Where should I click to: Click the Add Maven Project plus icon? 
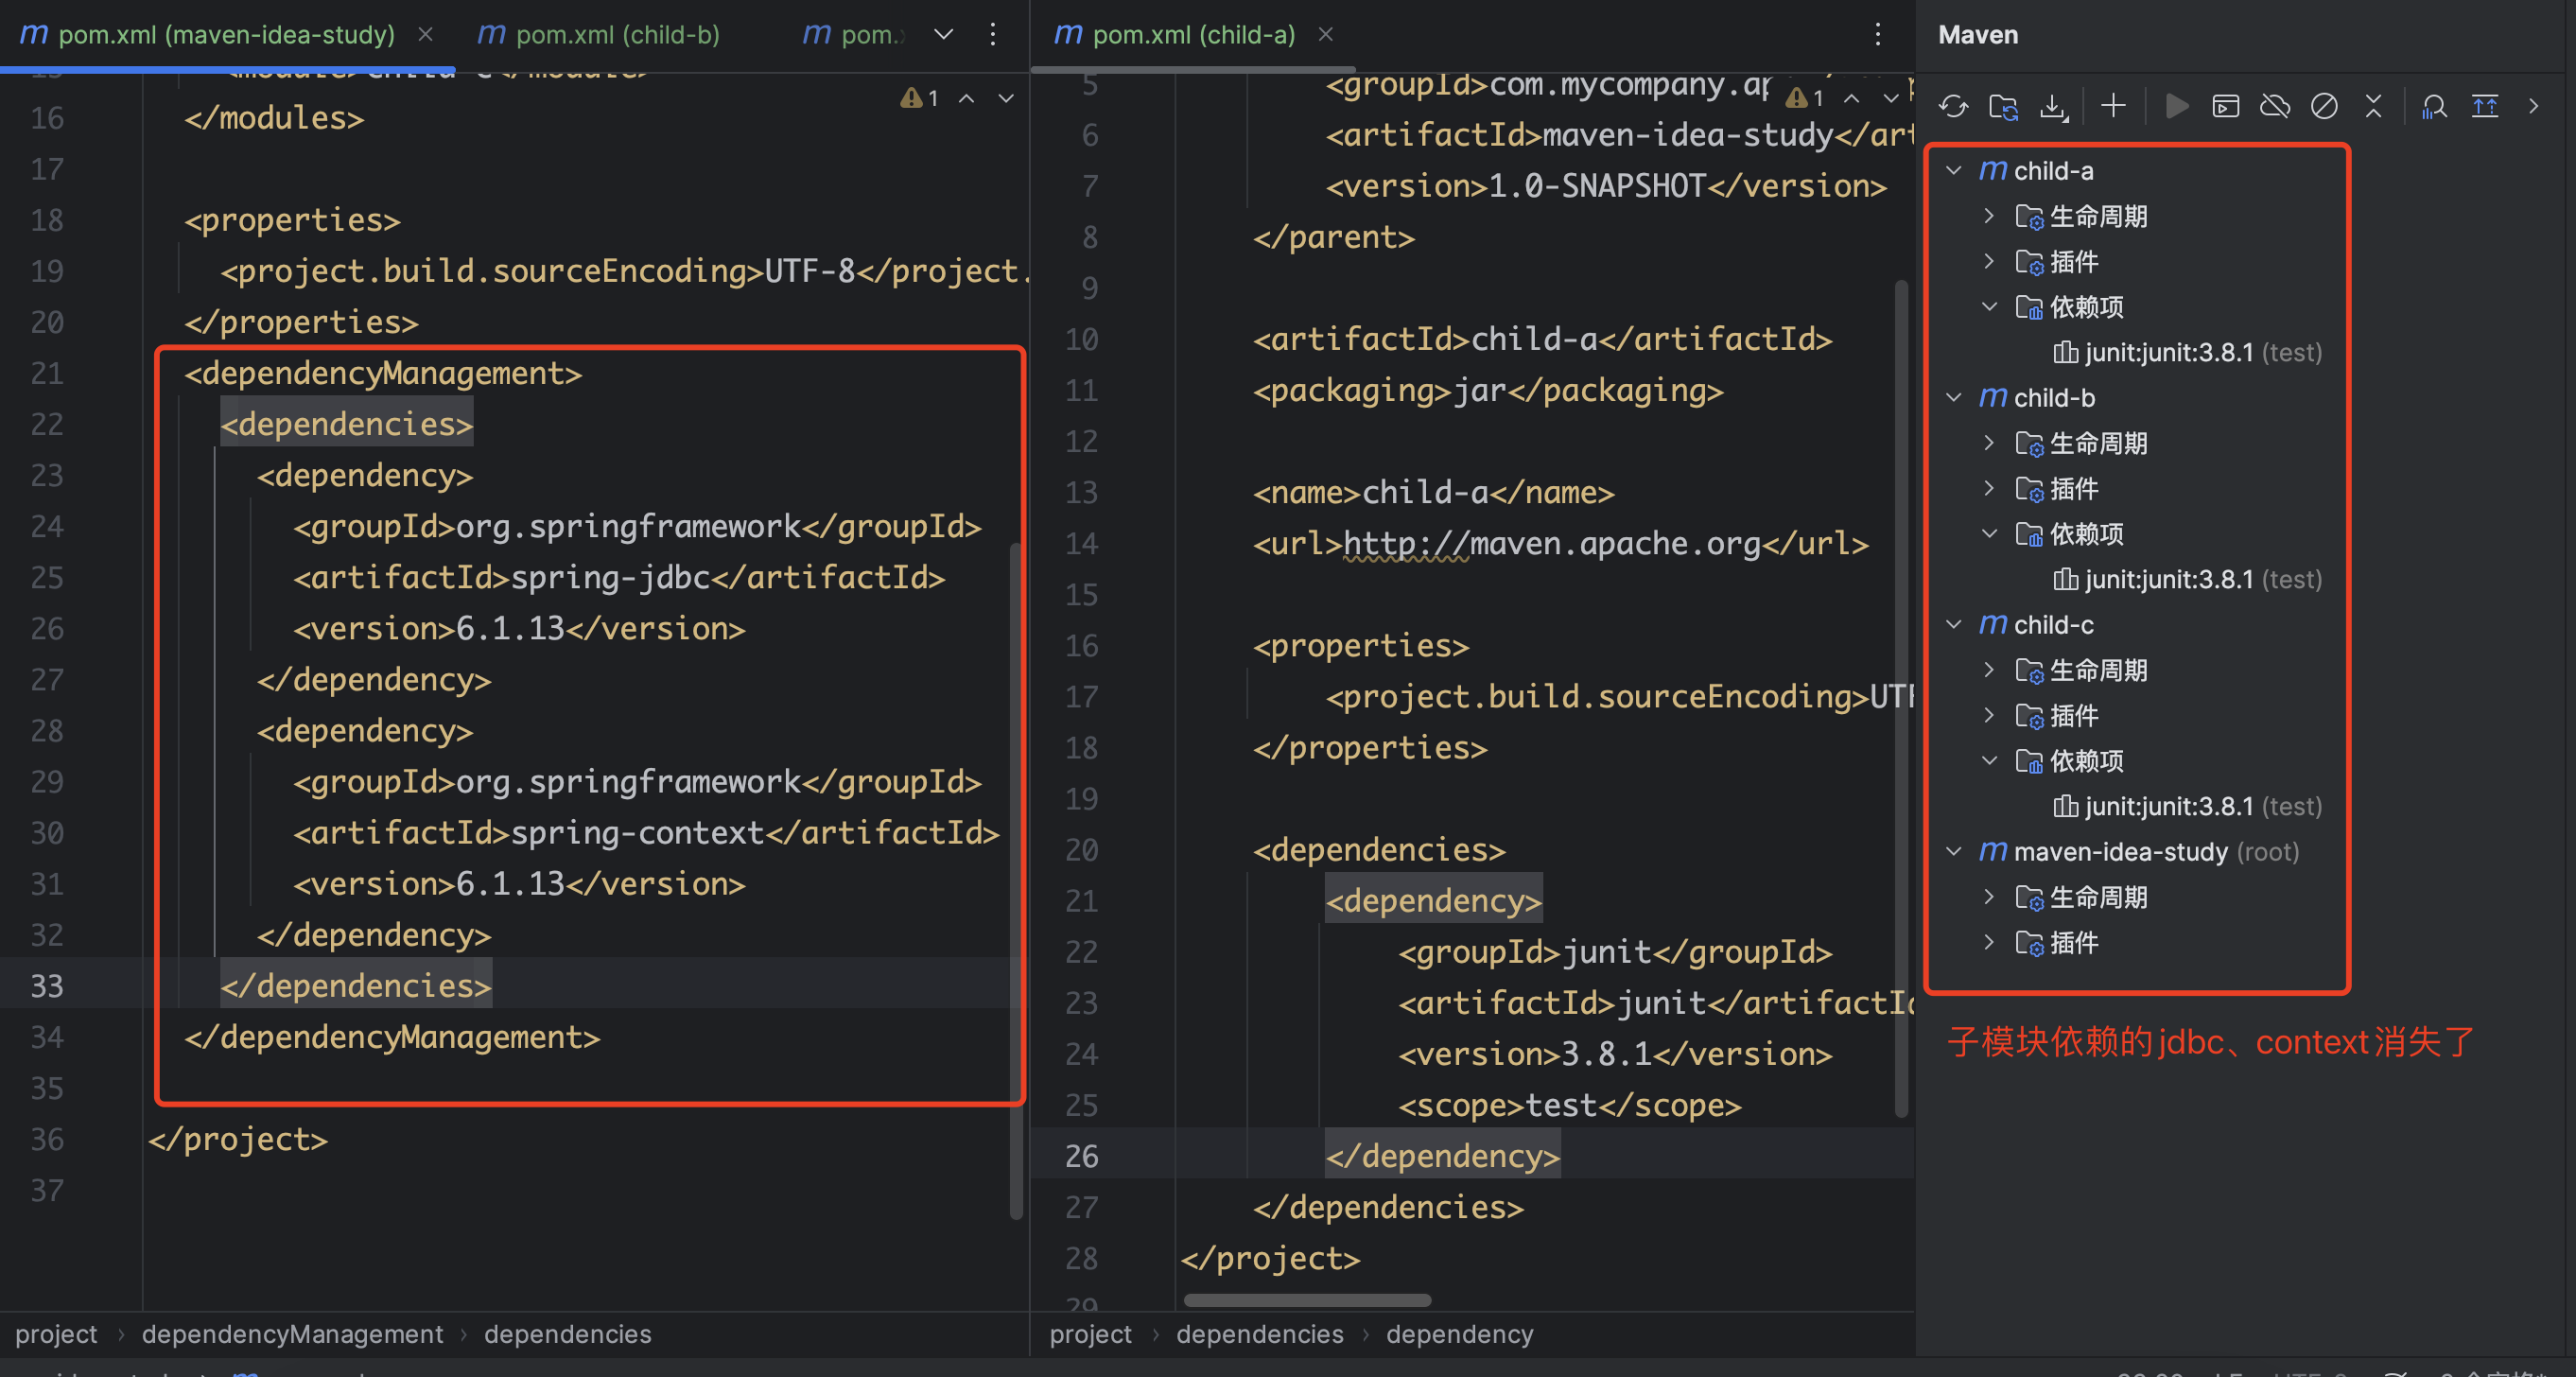click(x=2113, y=106)
